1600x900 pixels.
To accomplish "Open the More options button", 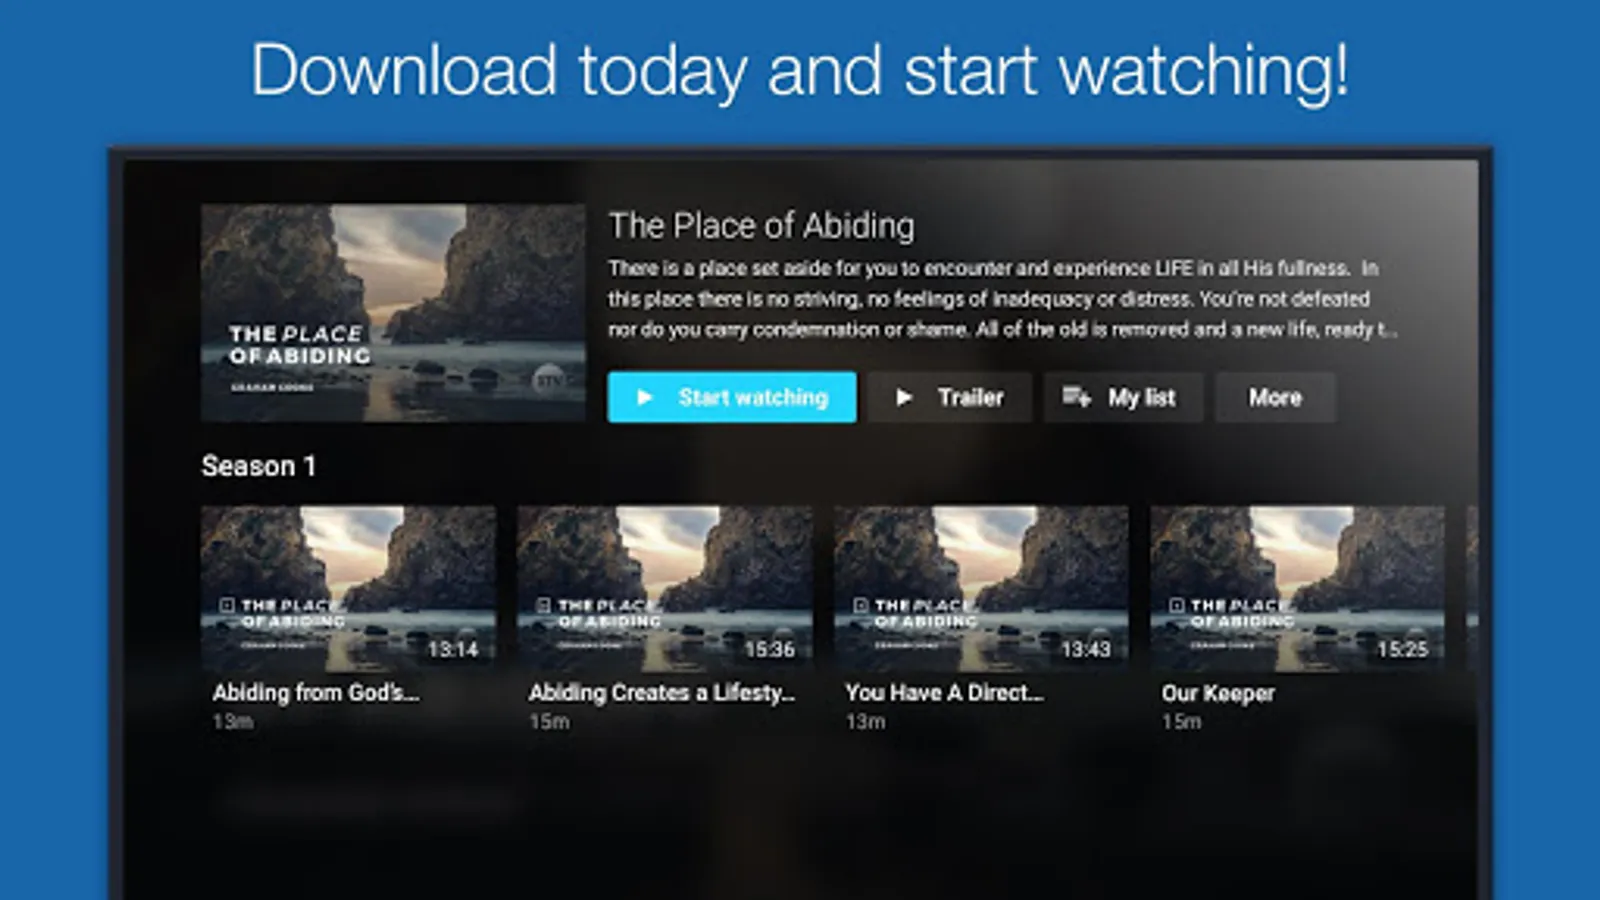I will (x=1275, y=398).
